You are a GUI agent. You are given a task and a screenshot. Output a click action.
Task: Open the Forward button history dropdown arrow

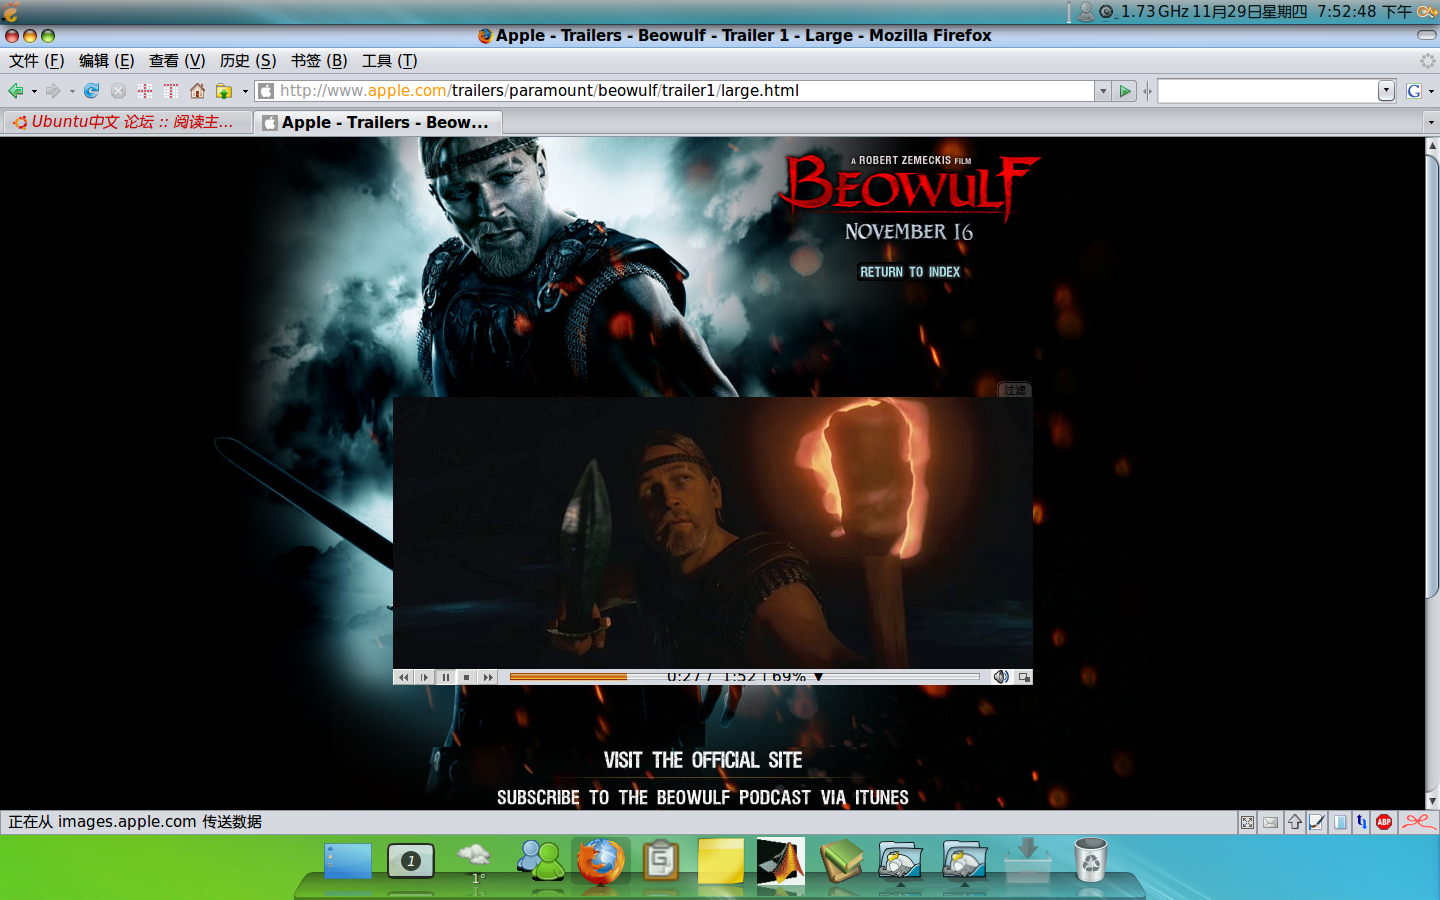[72, 91]
